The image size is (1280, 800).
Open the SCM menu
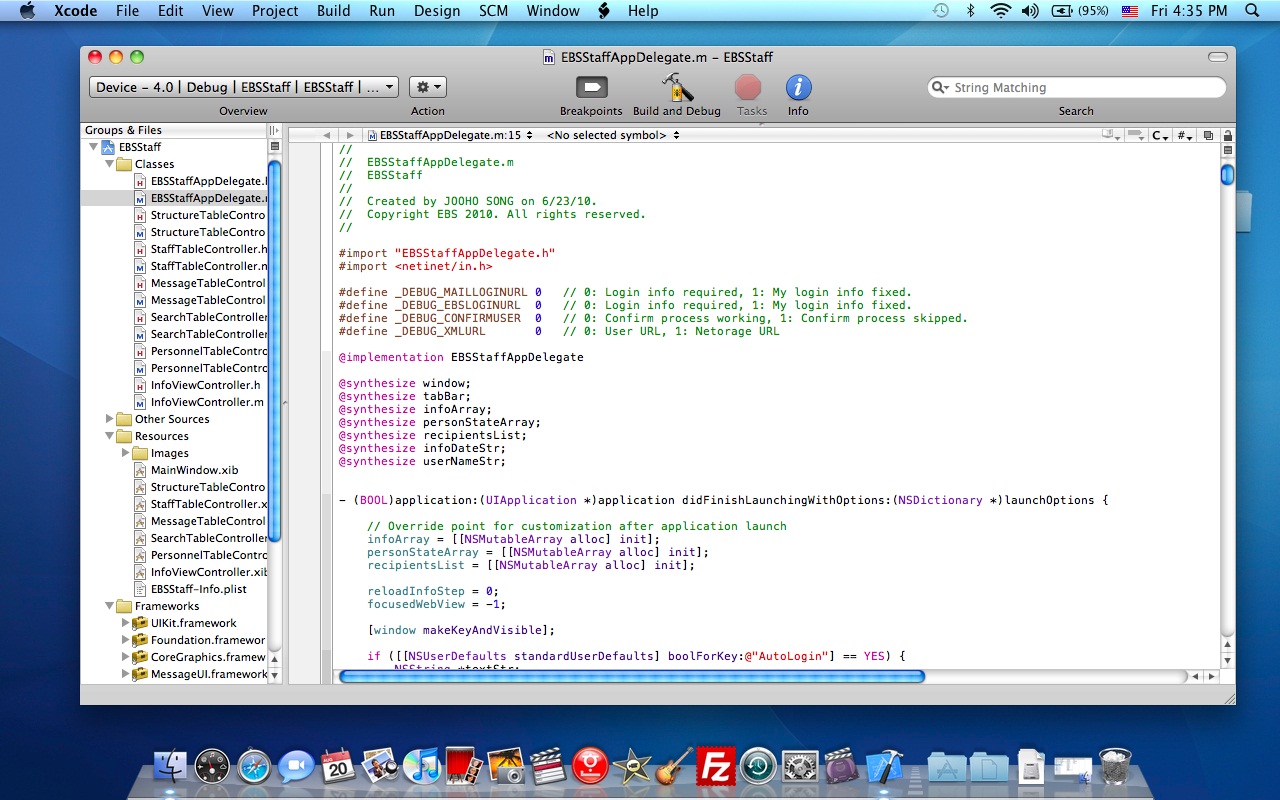[x=493, y=11]
